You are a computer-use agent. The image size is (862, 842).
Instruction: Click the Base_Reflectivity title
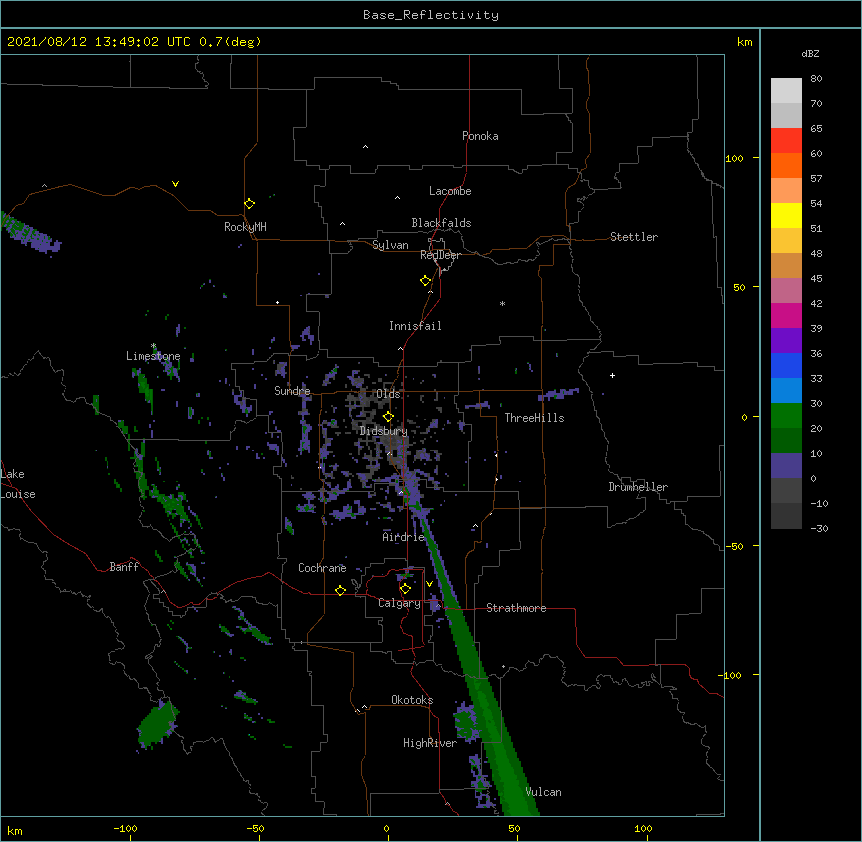pos(431,15)
